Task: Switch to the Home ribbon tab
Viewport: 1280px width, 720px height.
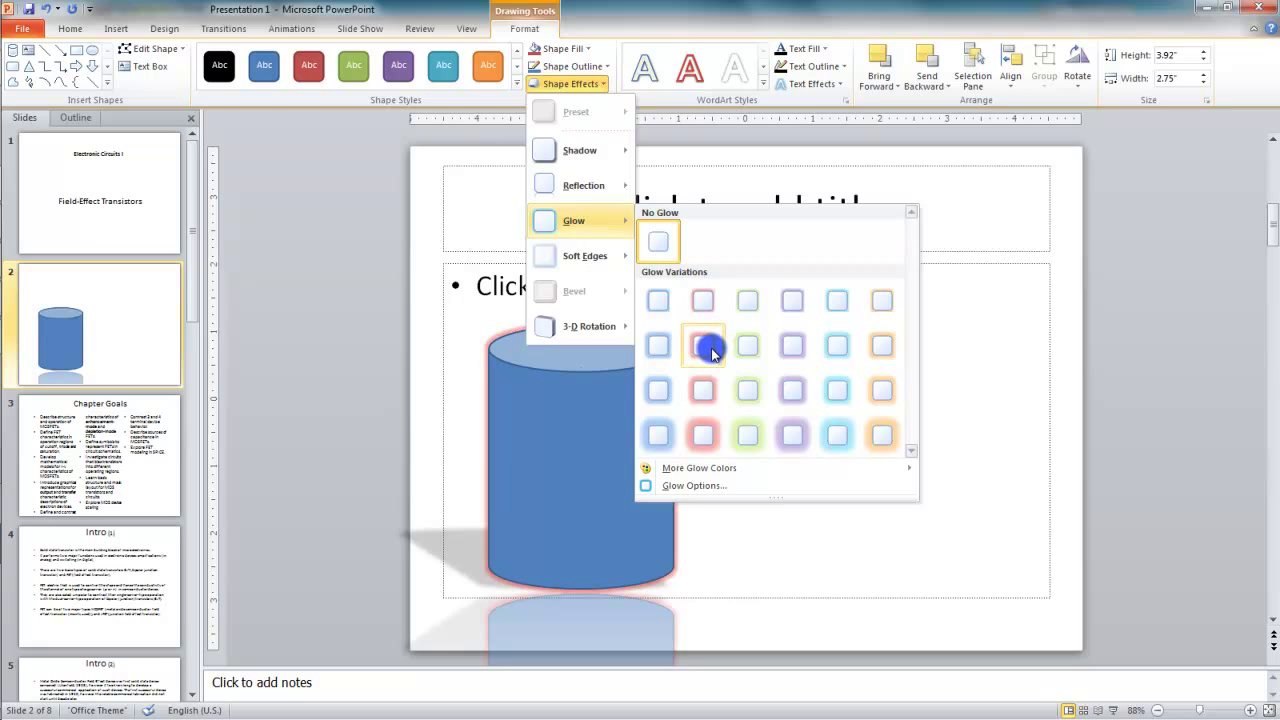Action: (70, 29)
